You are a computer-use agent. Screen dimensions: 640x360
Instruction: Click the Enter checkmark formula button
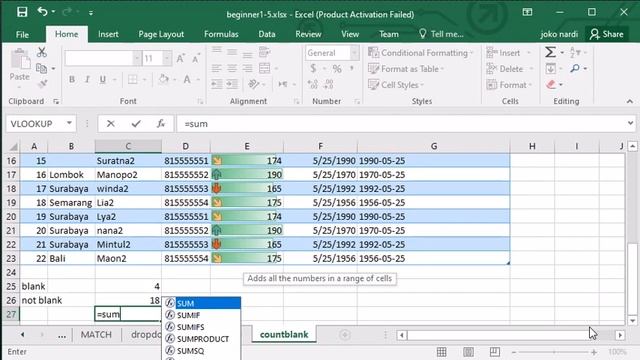(x=136, y=123)
